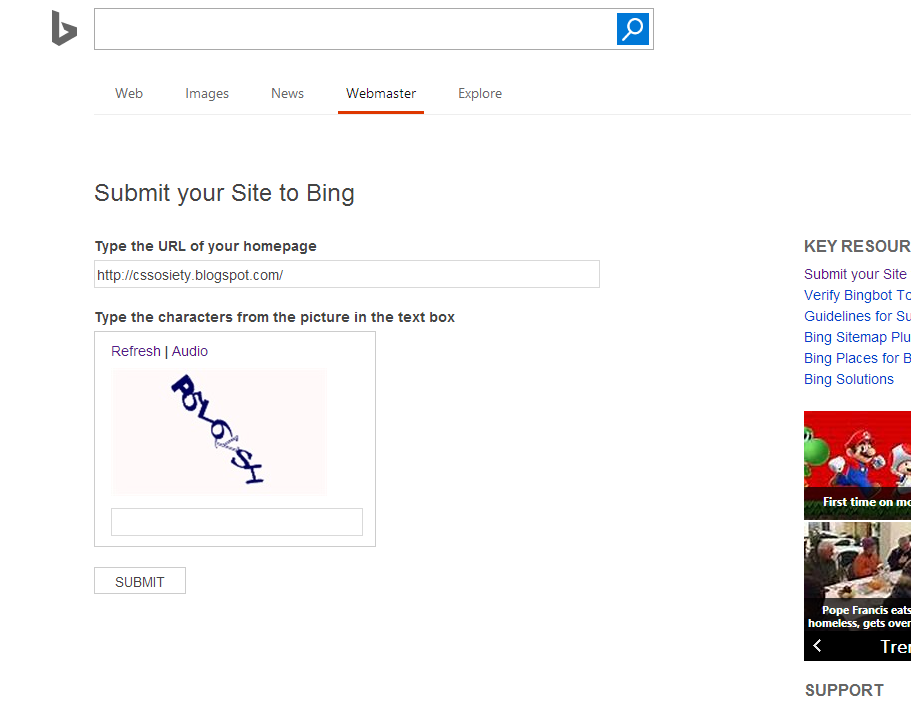Click the captcha image
This screenshot has height=702, width=911.
[x=219, y=432]
